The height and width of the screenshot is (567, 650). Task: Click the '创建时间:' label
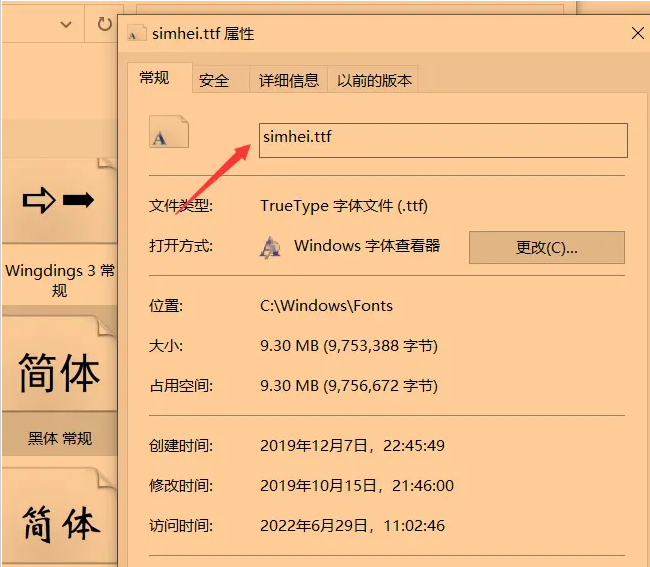181,446
